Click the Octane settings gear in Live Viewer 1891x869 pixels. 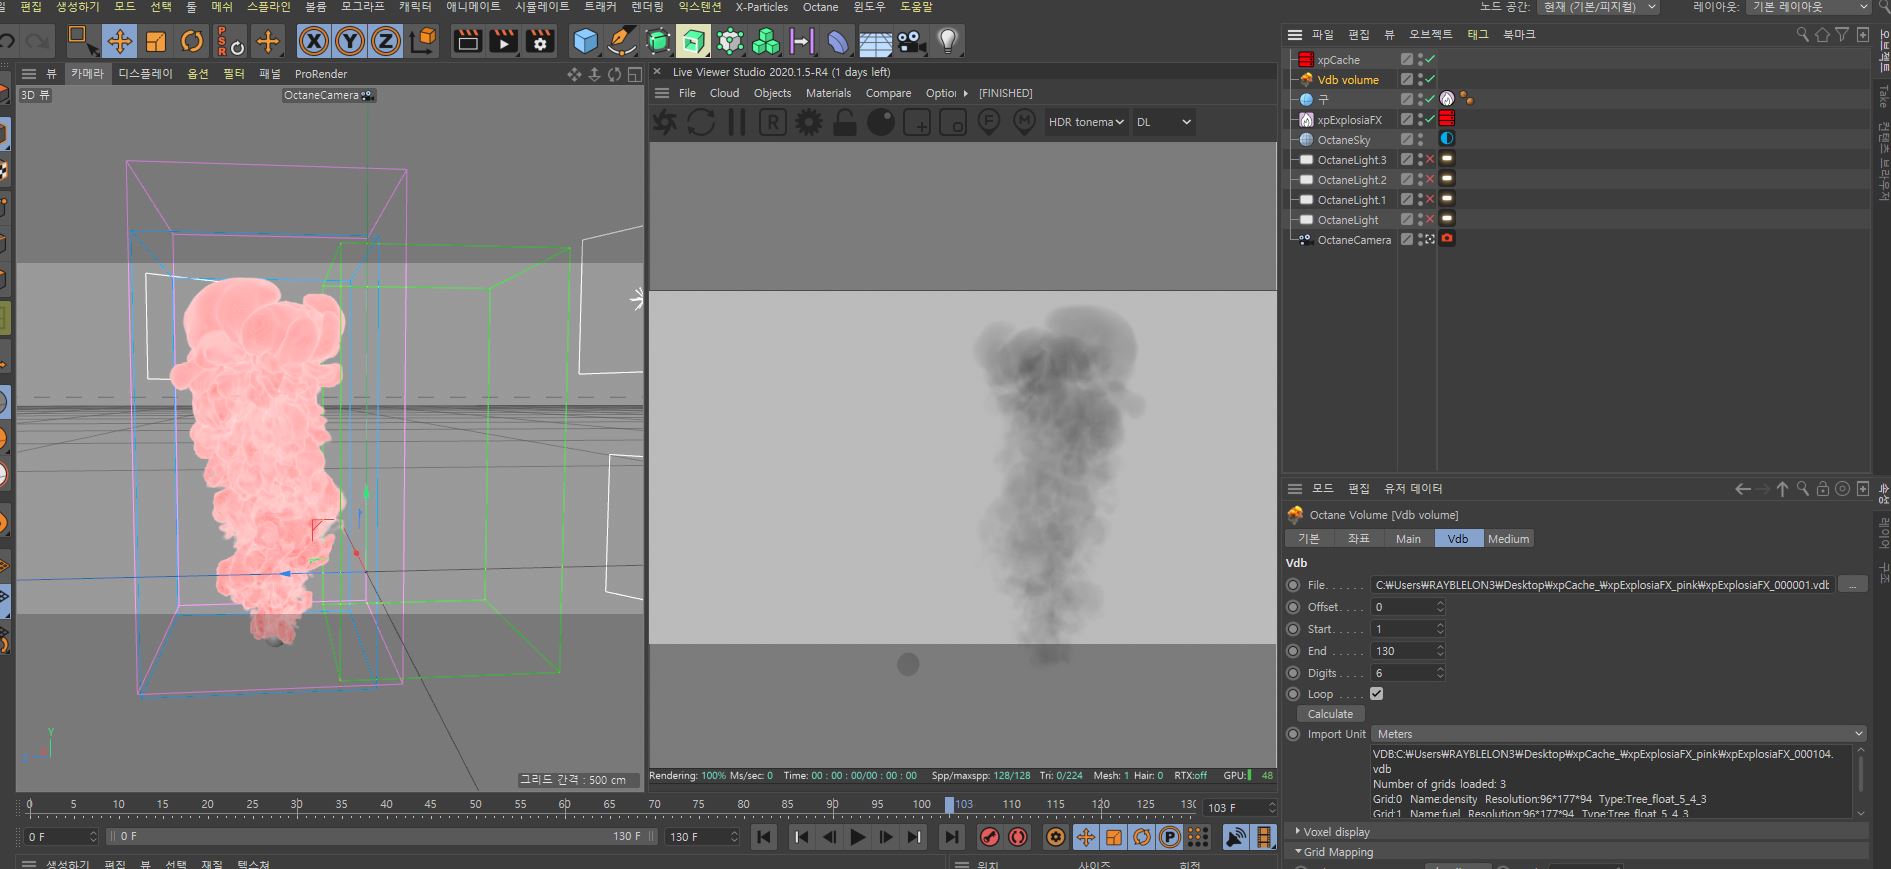click(808, 122)
